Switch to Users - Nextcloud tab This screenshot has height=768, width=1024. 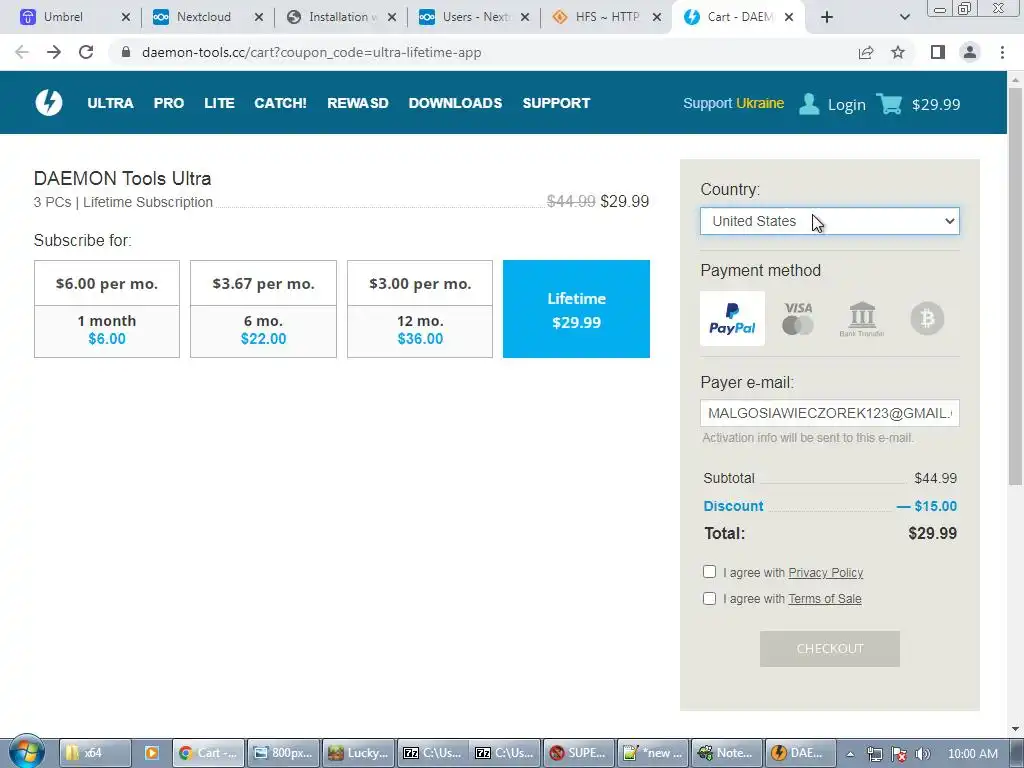[x=473, y=17]
